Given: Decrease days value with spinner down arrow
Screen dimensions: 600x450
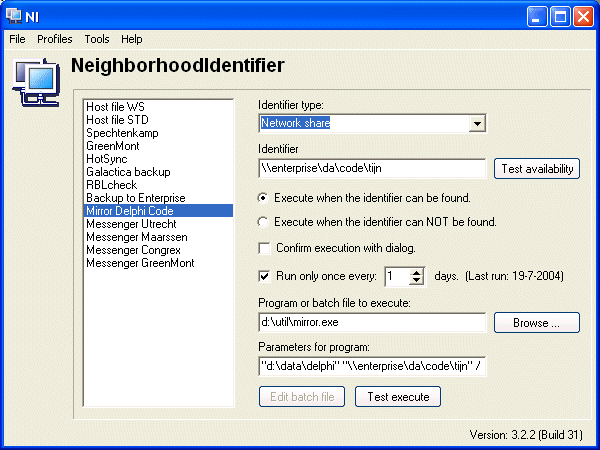Looking at the screenshot, I should tap(416, 280).
